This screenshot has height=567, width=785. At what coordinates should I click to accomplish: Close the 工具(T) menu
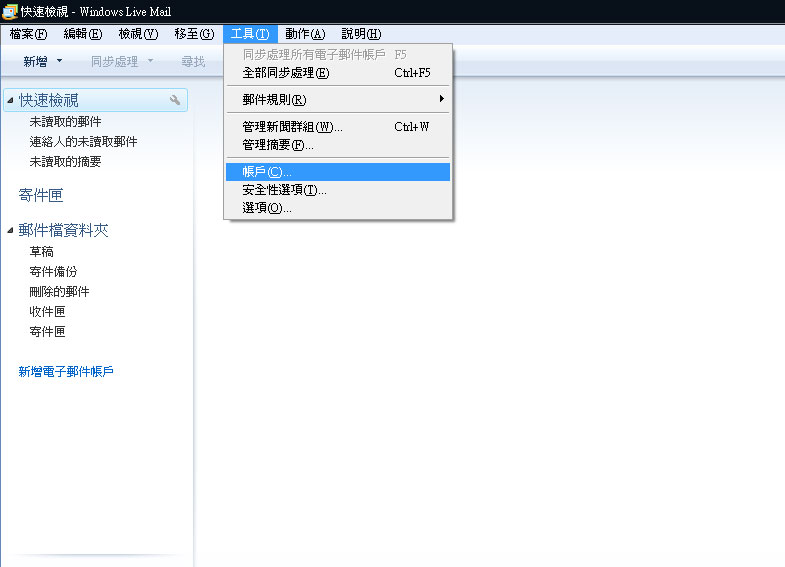click(250, 34)
